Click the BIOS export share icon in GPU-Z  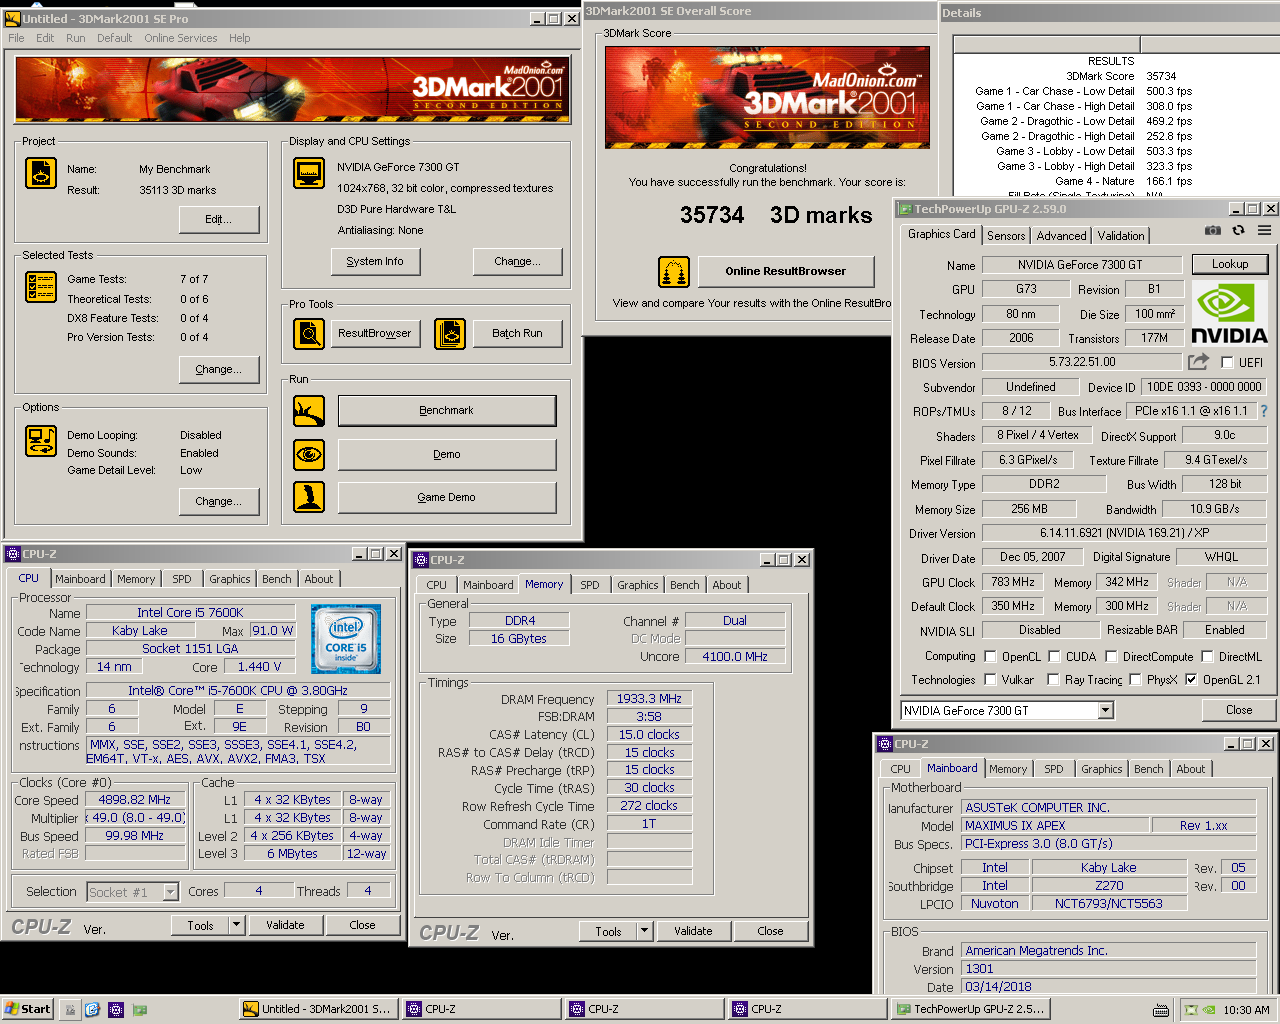[1198, 362]
